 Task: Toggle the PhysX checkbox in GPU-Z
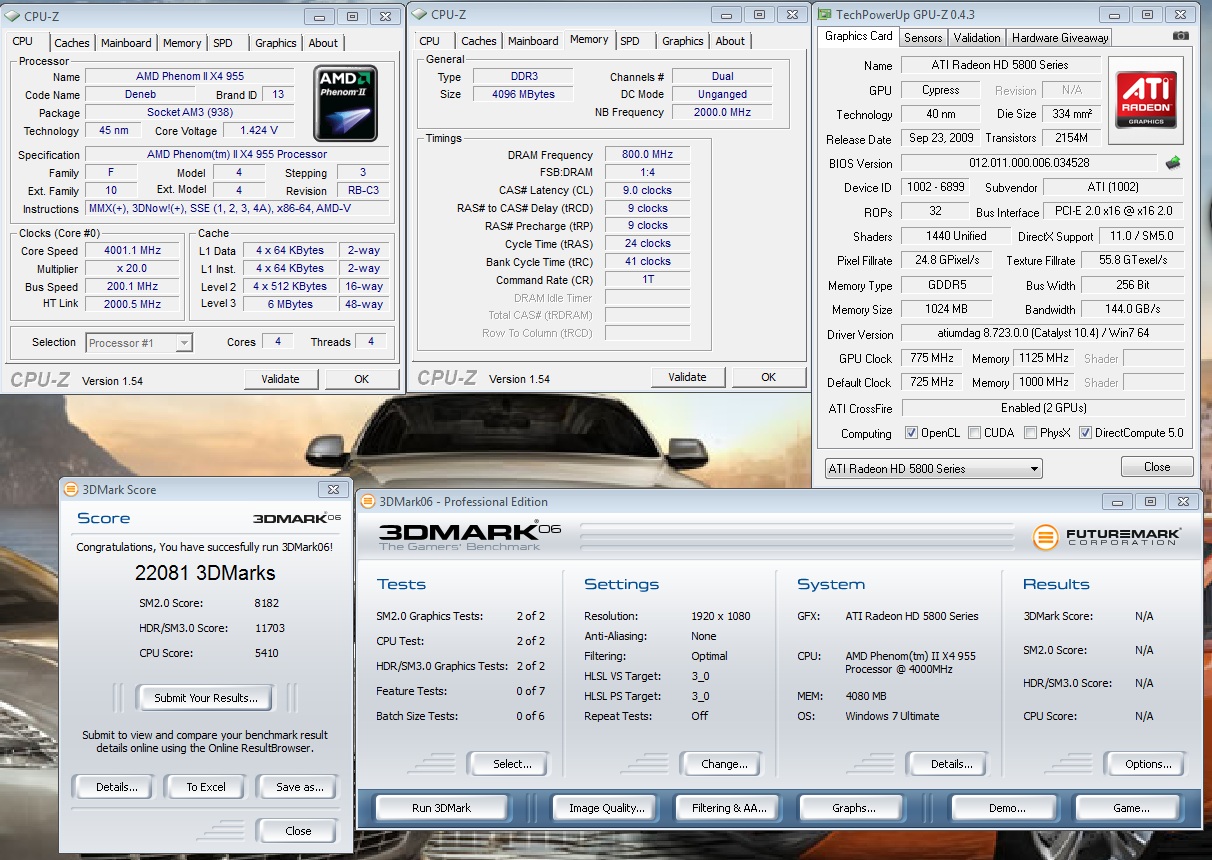(1031, 433)
